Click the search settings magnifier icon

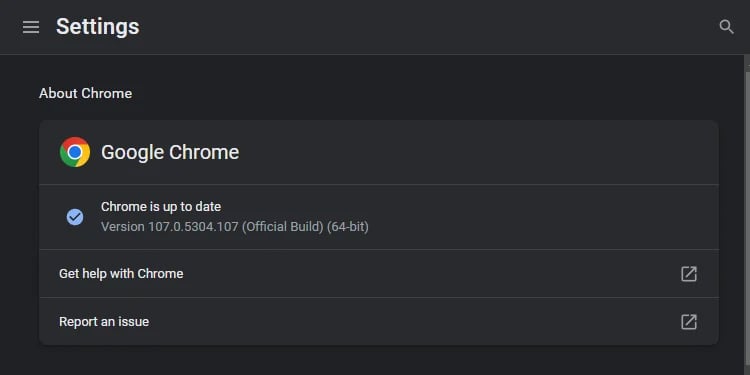pyautogui.click(x=726, y=27)
